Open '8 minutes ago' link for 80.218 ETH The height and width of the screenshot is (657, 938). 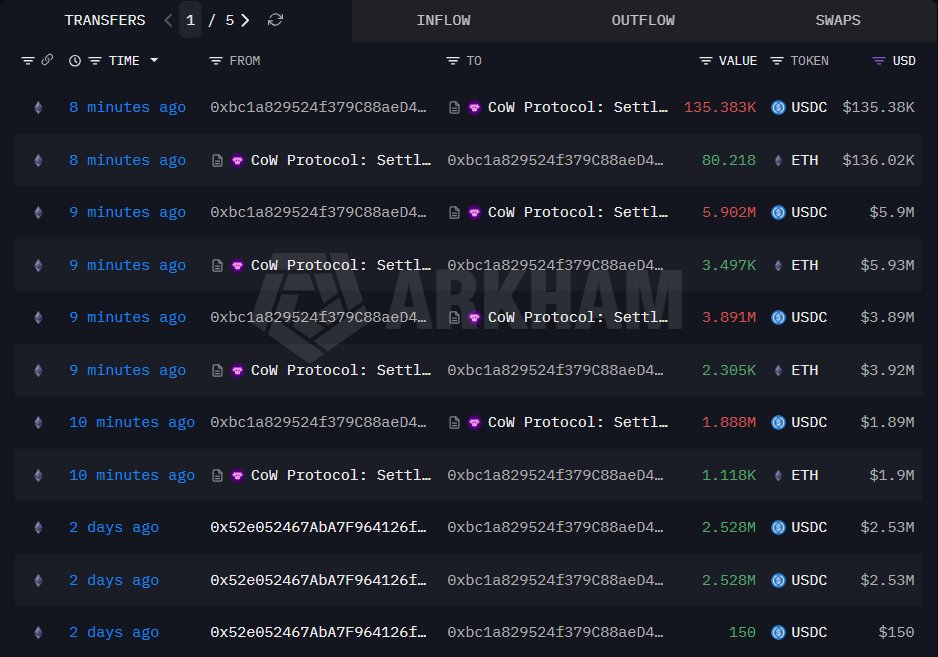click(127, 160)
